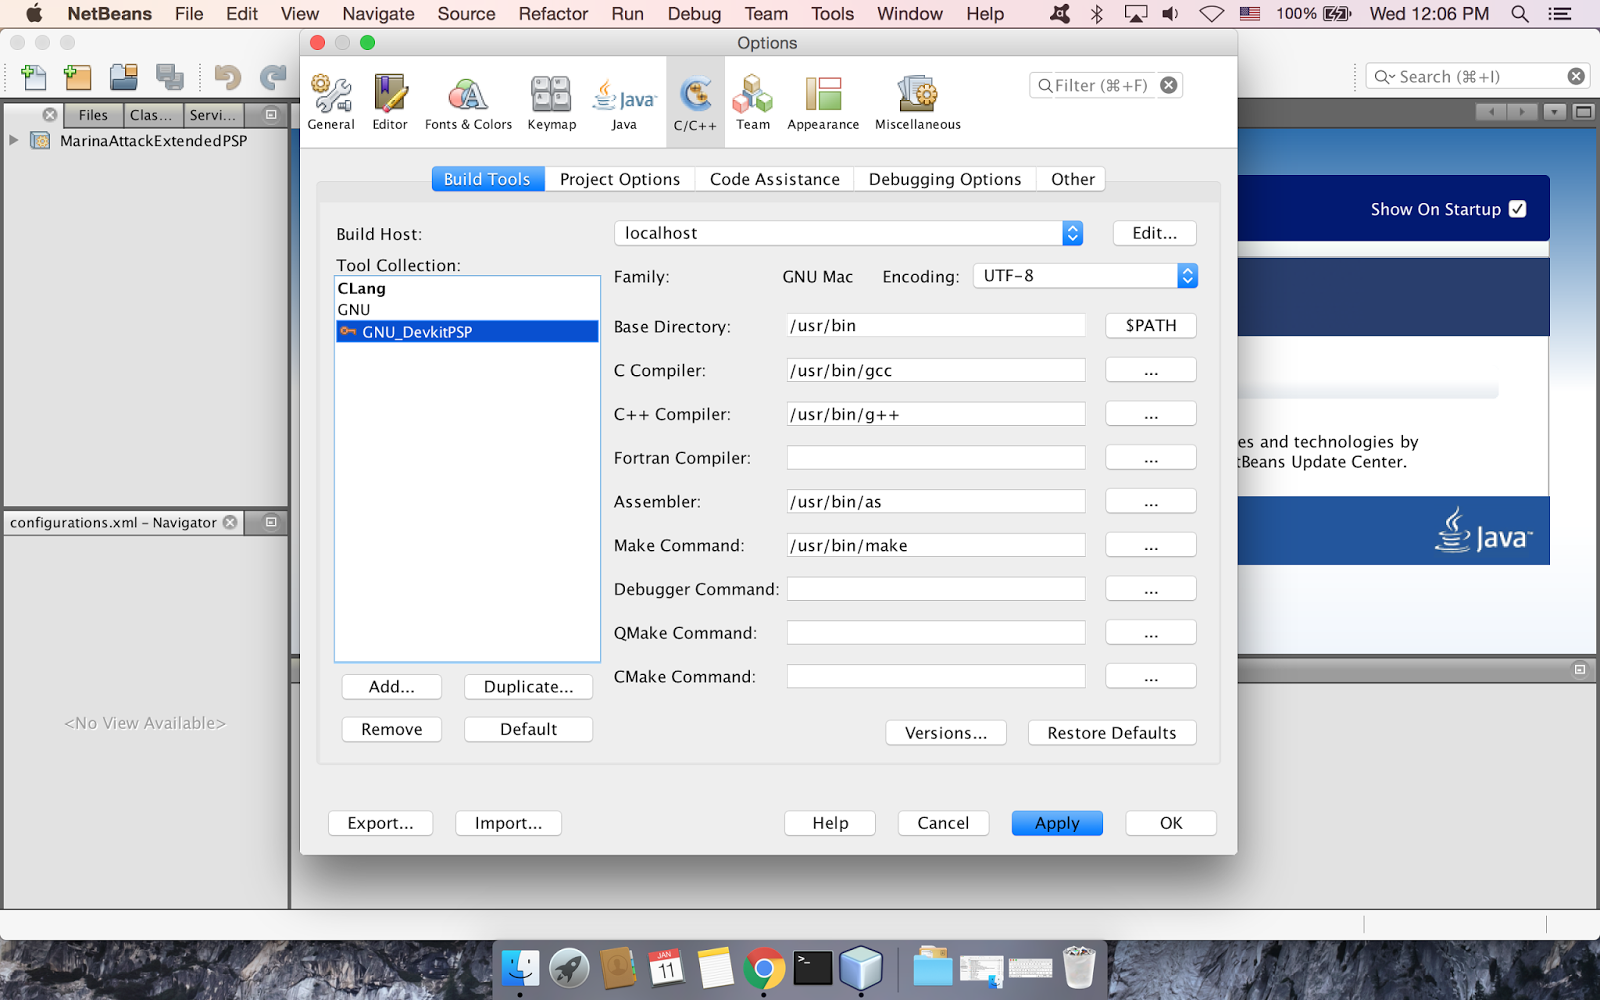Open the Files tab in projects panel
The image size is (1600, 1000).
point(93,115)
